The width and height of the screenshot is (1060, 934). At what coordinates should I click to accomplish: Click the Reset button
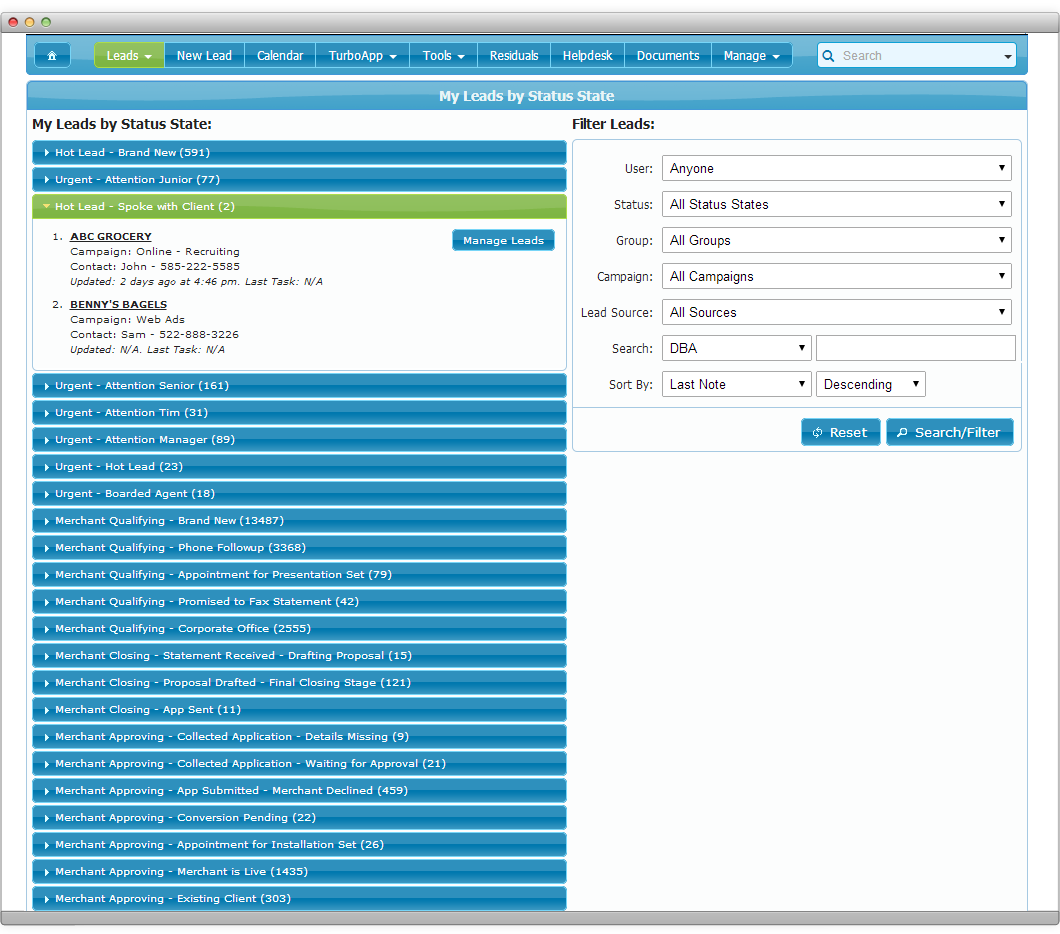840,433
